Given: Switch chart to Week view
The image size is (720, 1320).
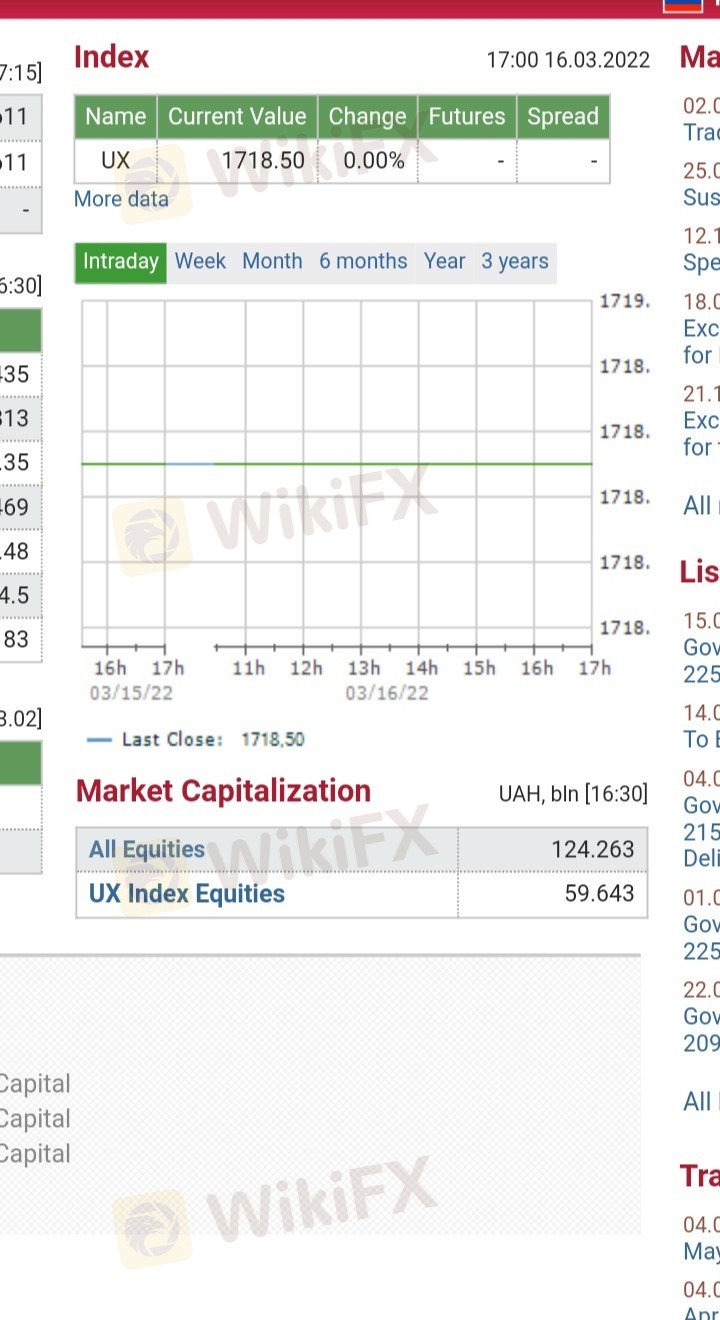Looking at the screenshot, I should coord(200,262).
